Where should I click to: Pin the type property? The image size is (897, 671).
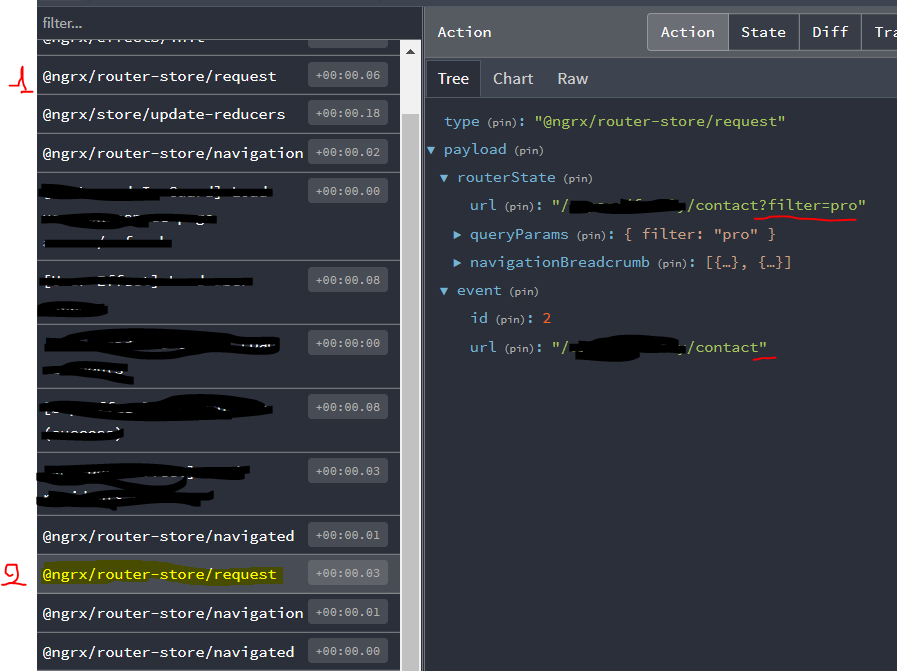[502, 122]
